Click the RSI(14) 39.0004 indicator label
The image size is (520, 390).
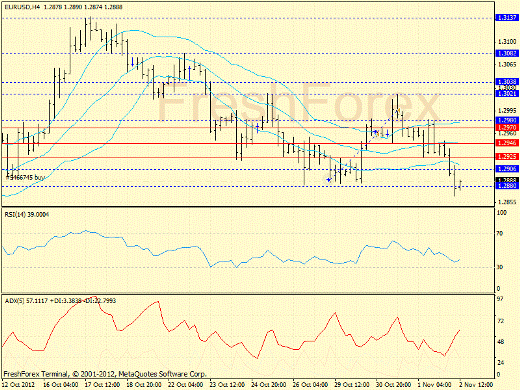[27, 215]
